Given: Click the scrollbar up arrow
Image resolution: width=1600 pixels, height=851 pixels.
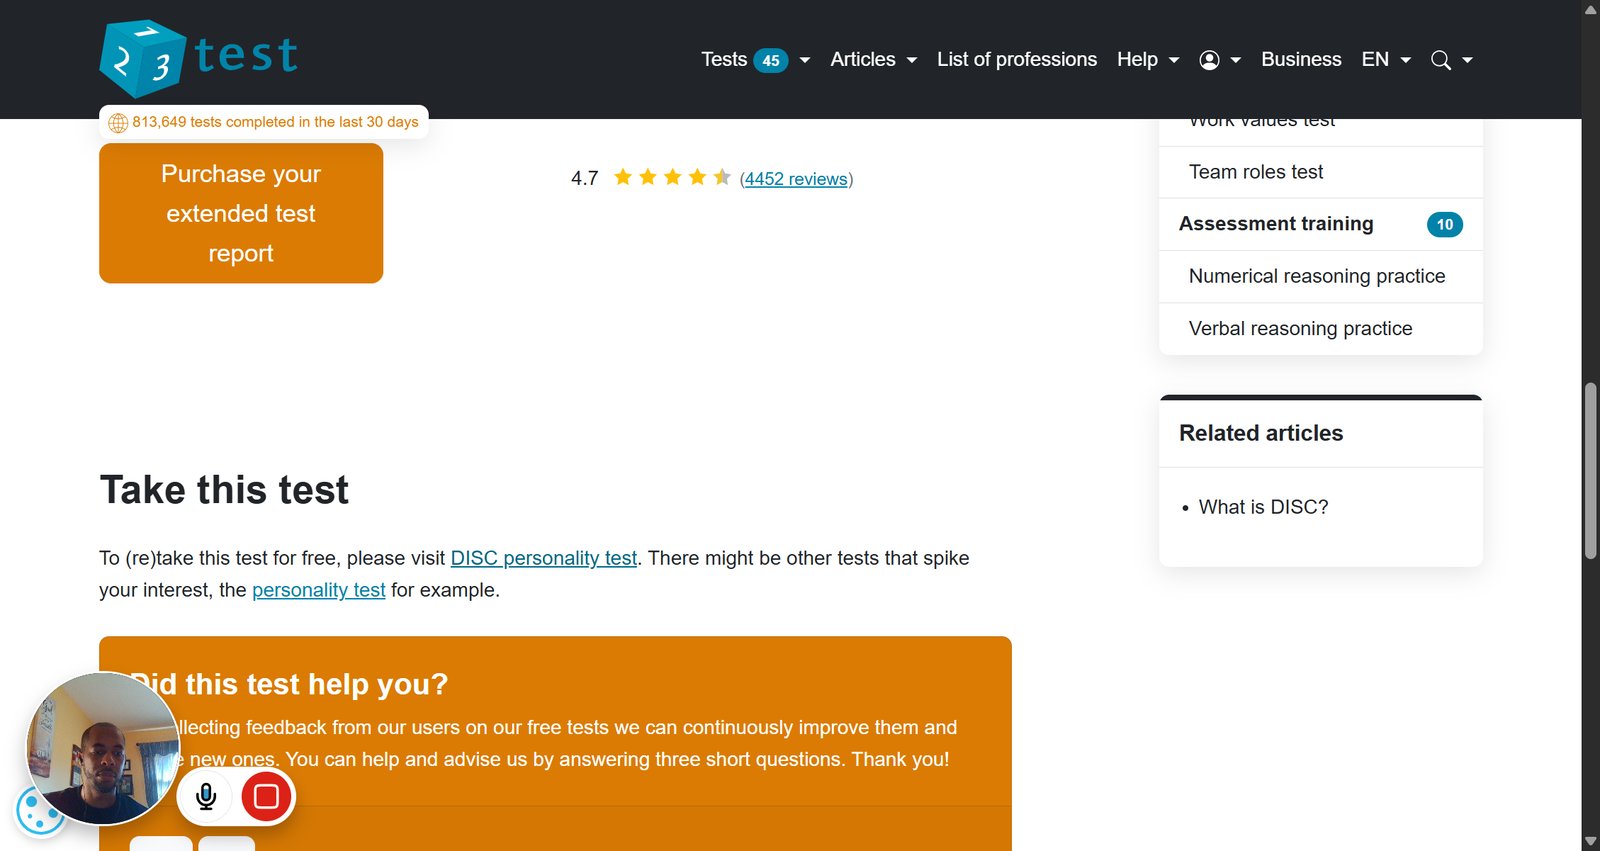Looking at the screenshot, I should click(x=1591, y=9).
